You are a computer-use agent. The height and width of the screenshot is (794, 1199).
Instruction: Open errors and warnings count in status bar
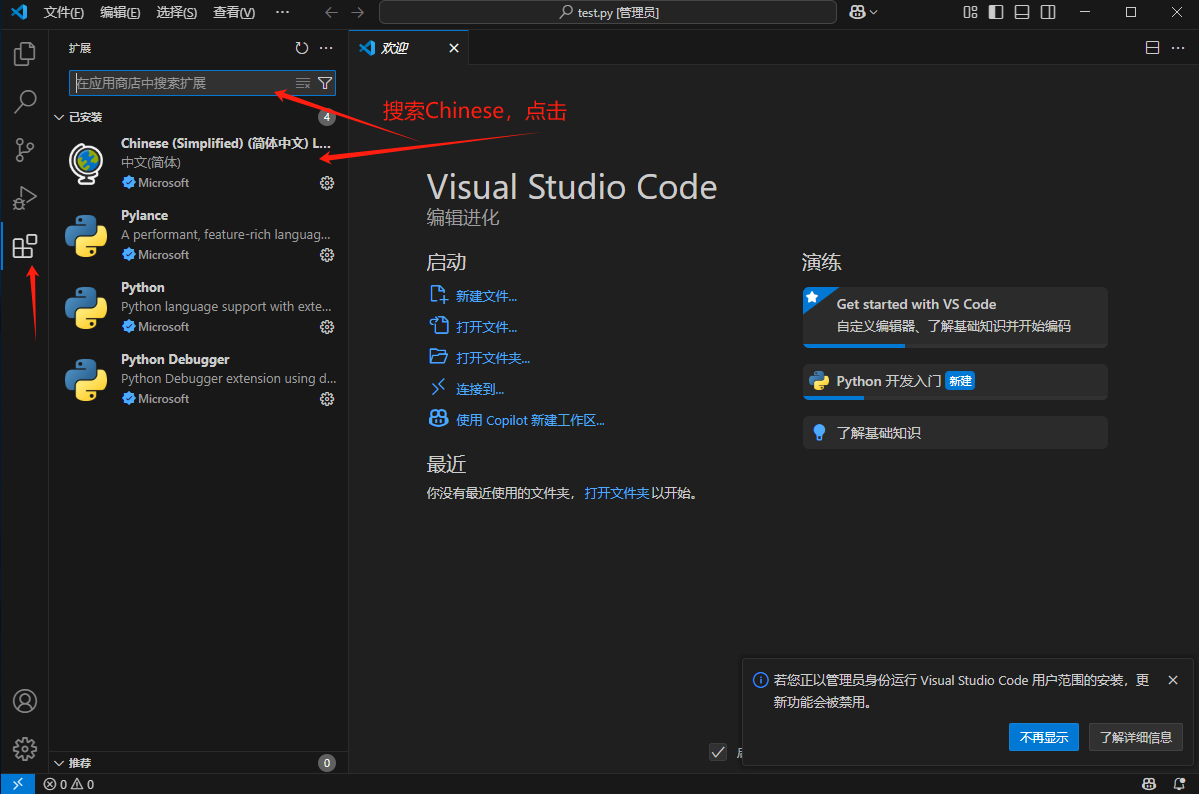tap(69, 784)
